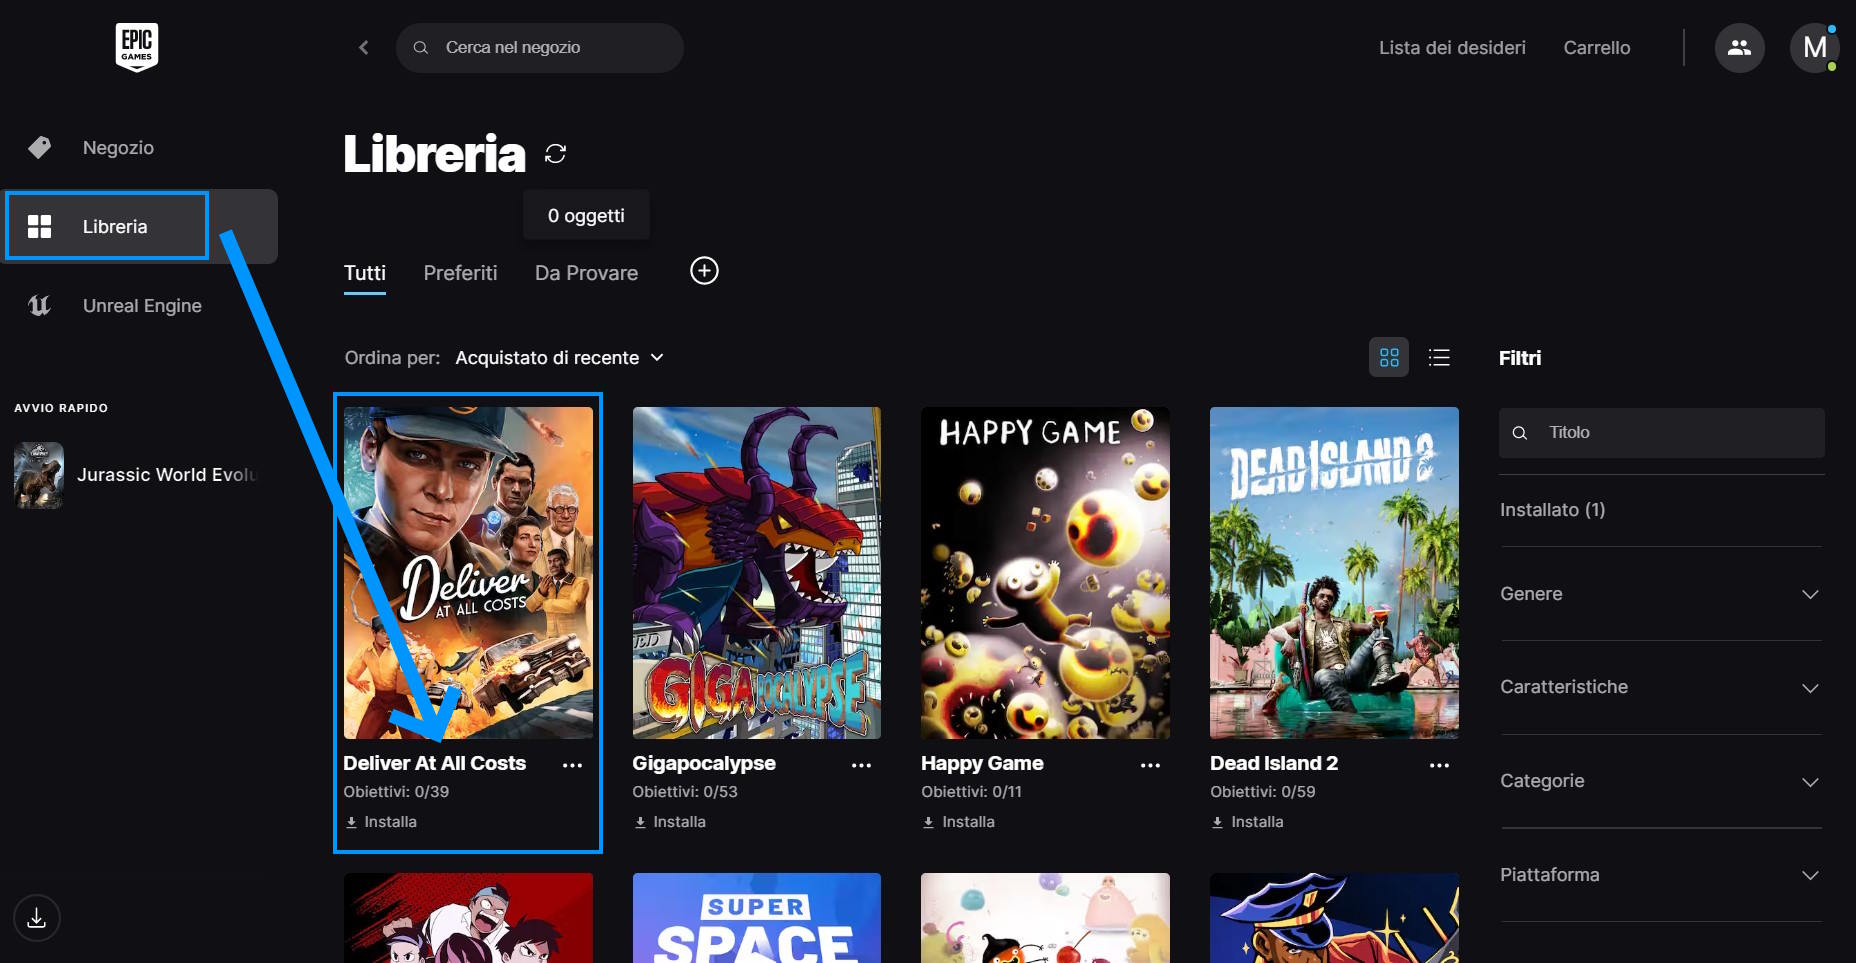
Task: Install Dead Island 2
Action: (1248, 822)
